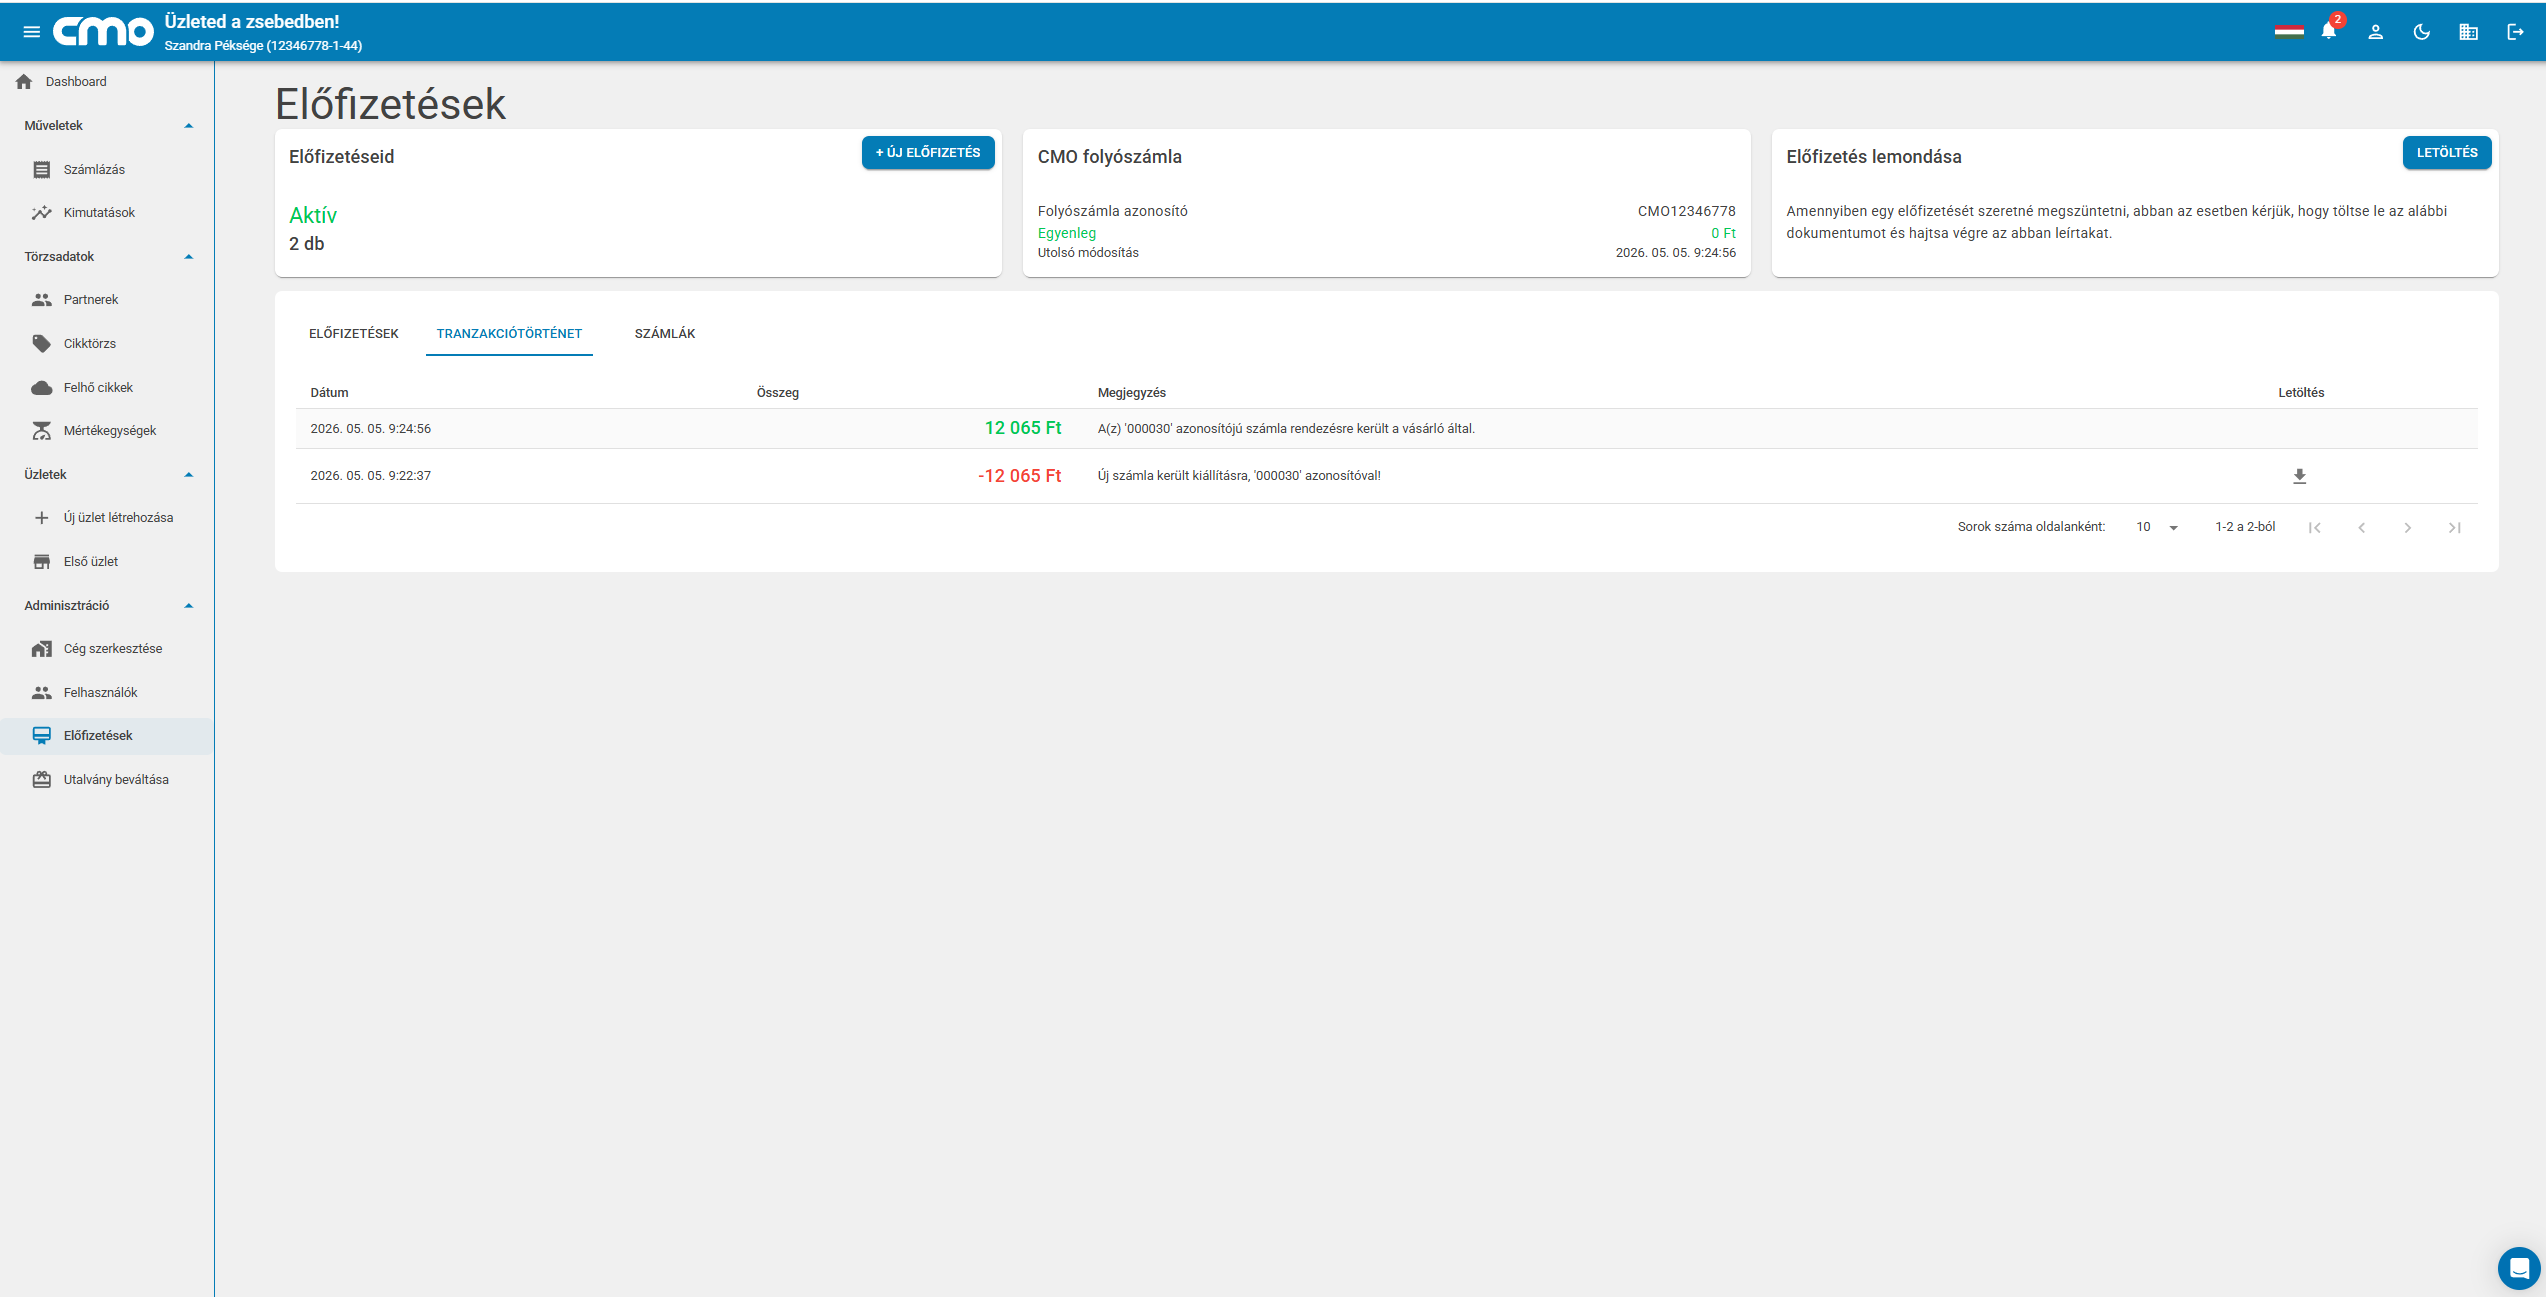Open Cég szerkesztése in sidebar
The height and width of the screenshot is (1297, 2546).
107,649
